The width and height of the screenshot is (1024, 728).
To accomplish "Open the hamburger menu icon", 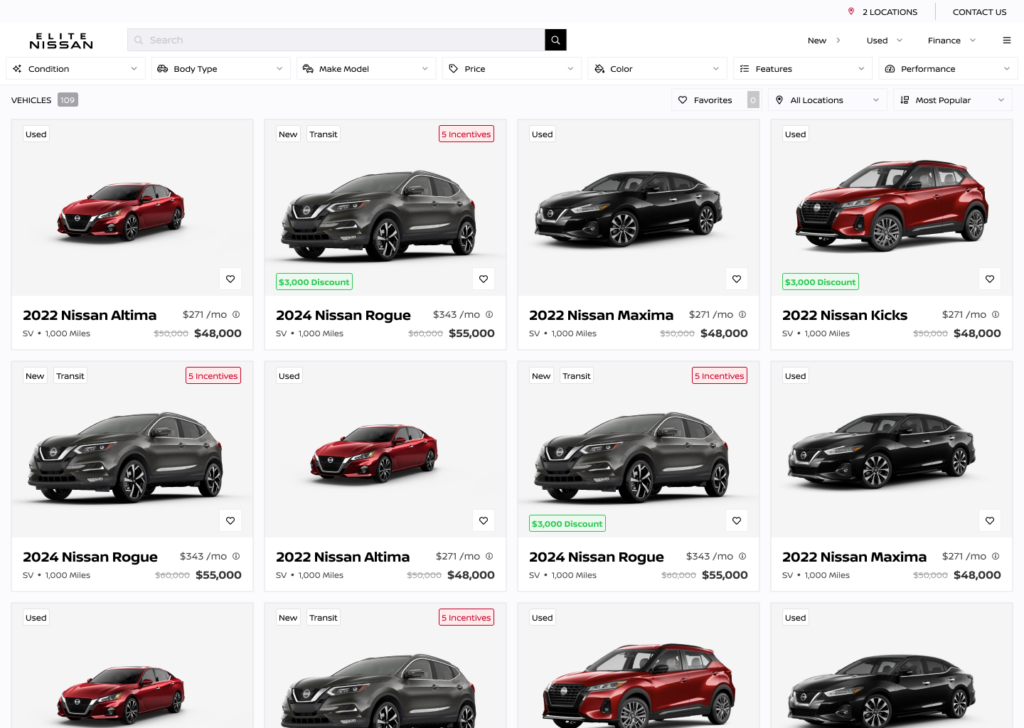I will click(1006, 40).
